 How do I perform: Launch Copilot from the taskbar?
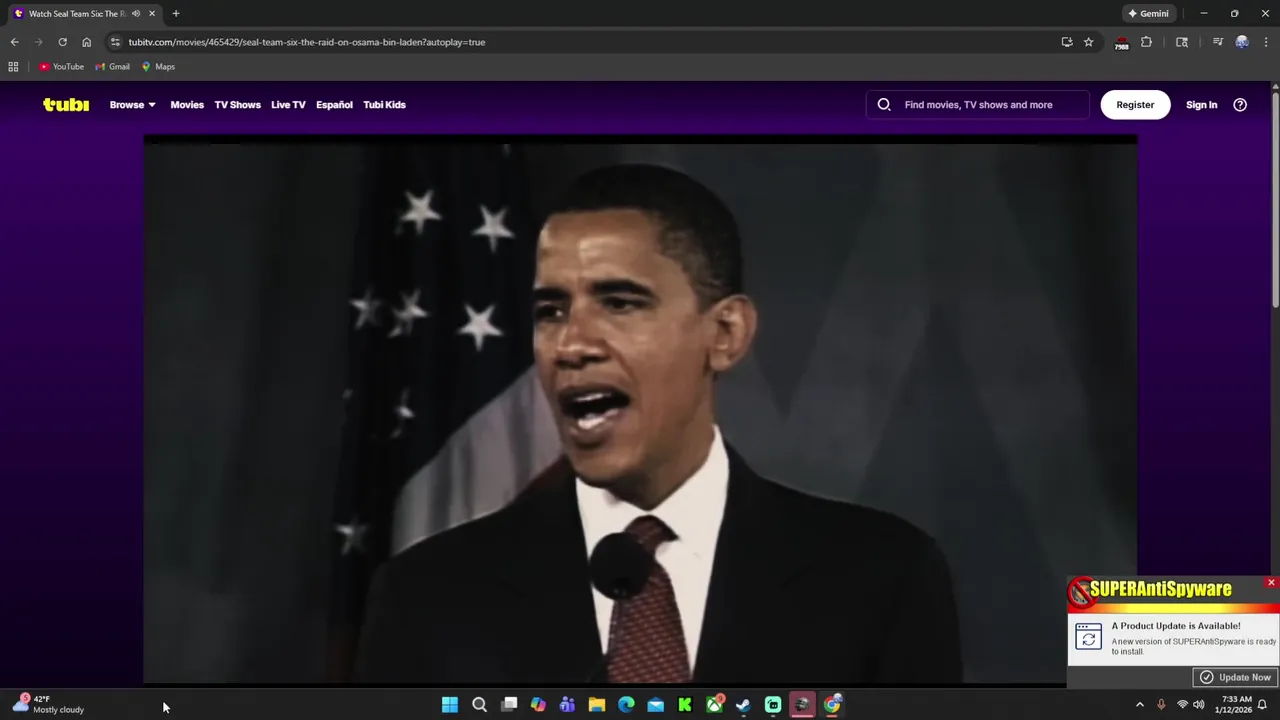point(538,705)
